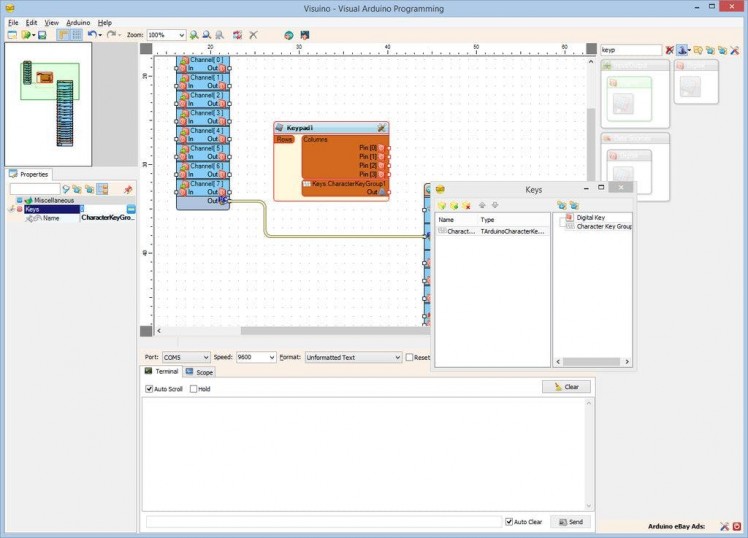This screenshot has width=748, height=538.
Task: Click the Clear button in terminal
Action: coord(566,387)
